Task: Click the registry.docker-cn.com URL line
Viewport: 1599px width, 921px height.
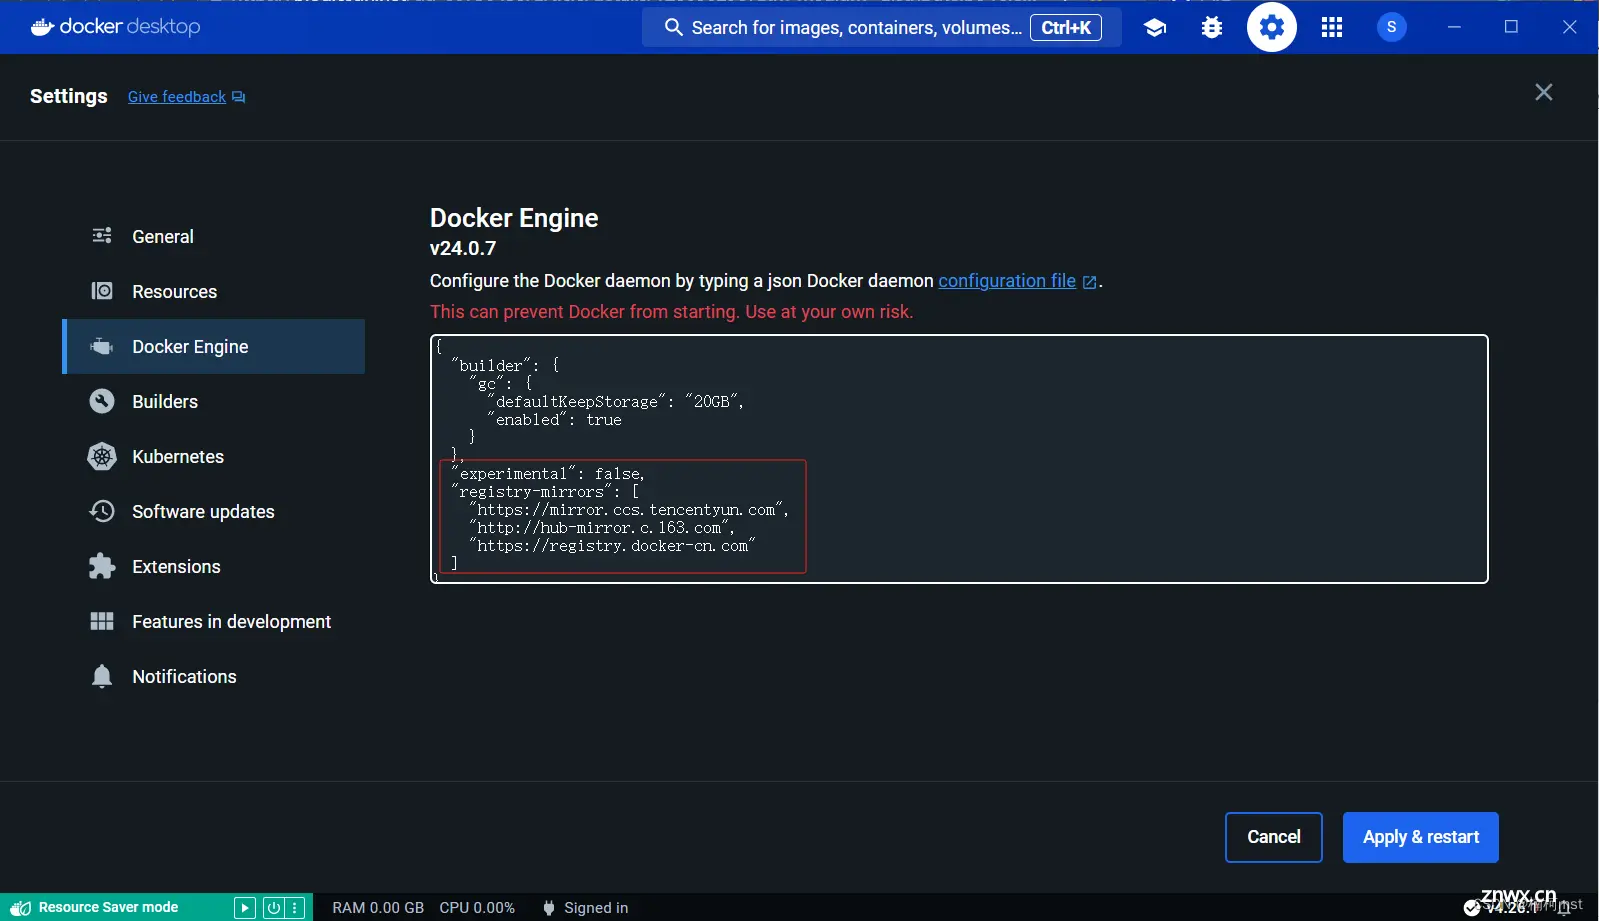Action: point(612,546)
